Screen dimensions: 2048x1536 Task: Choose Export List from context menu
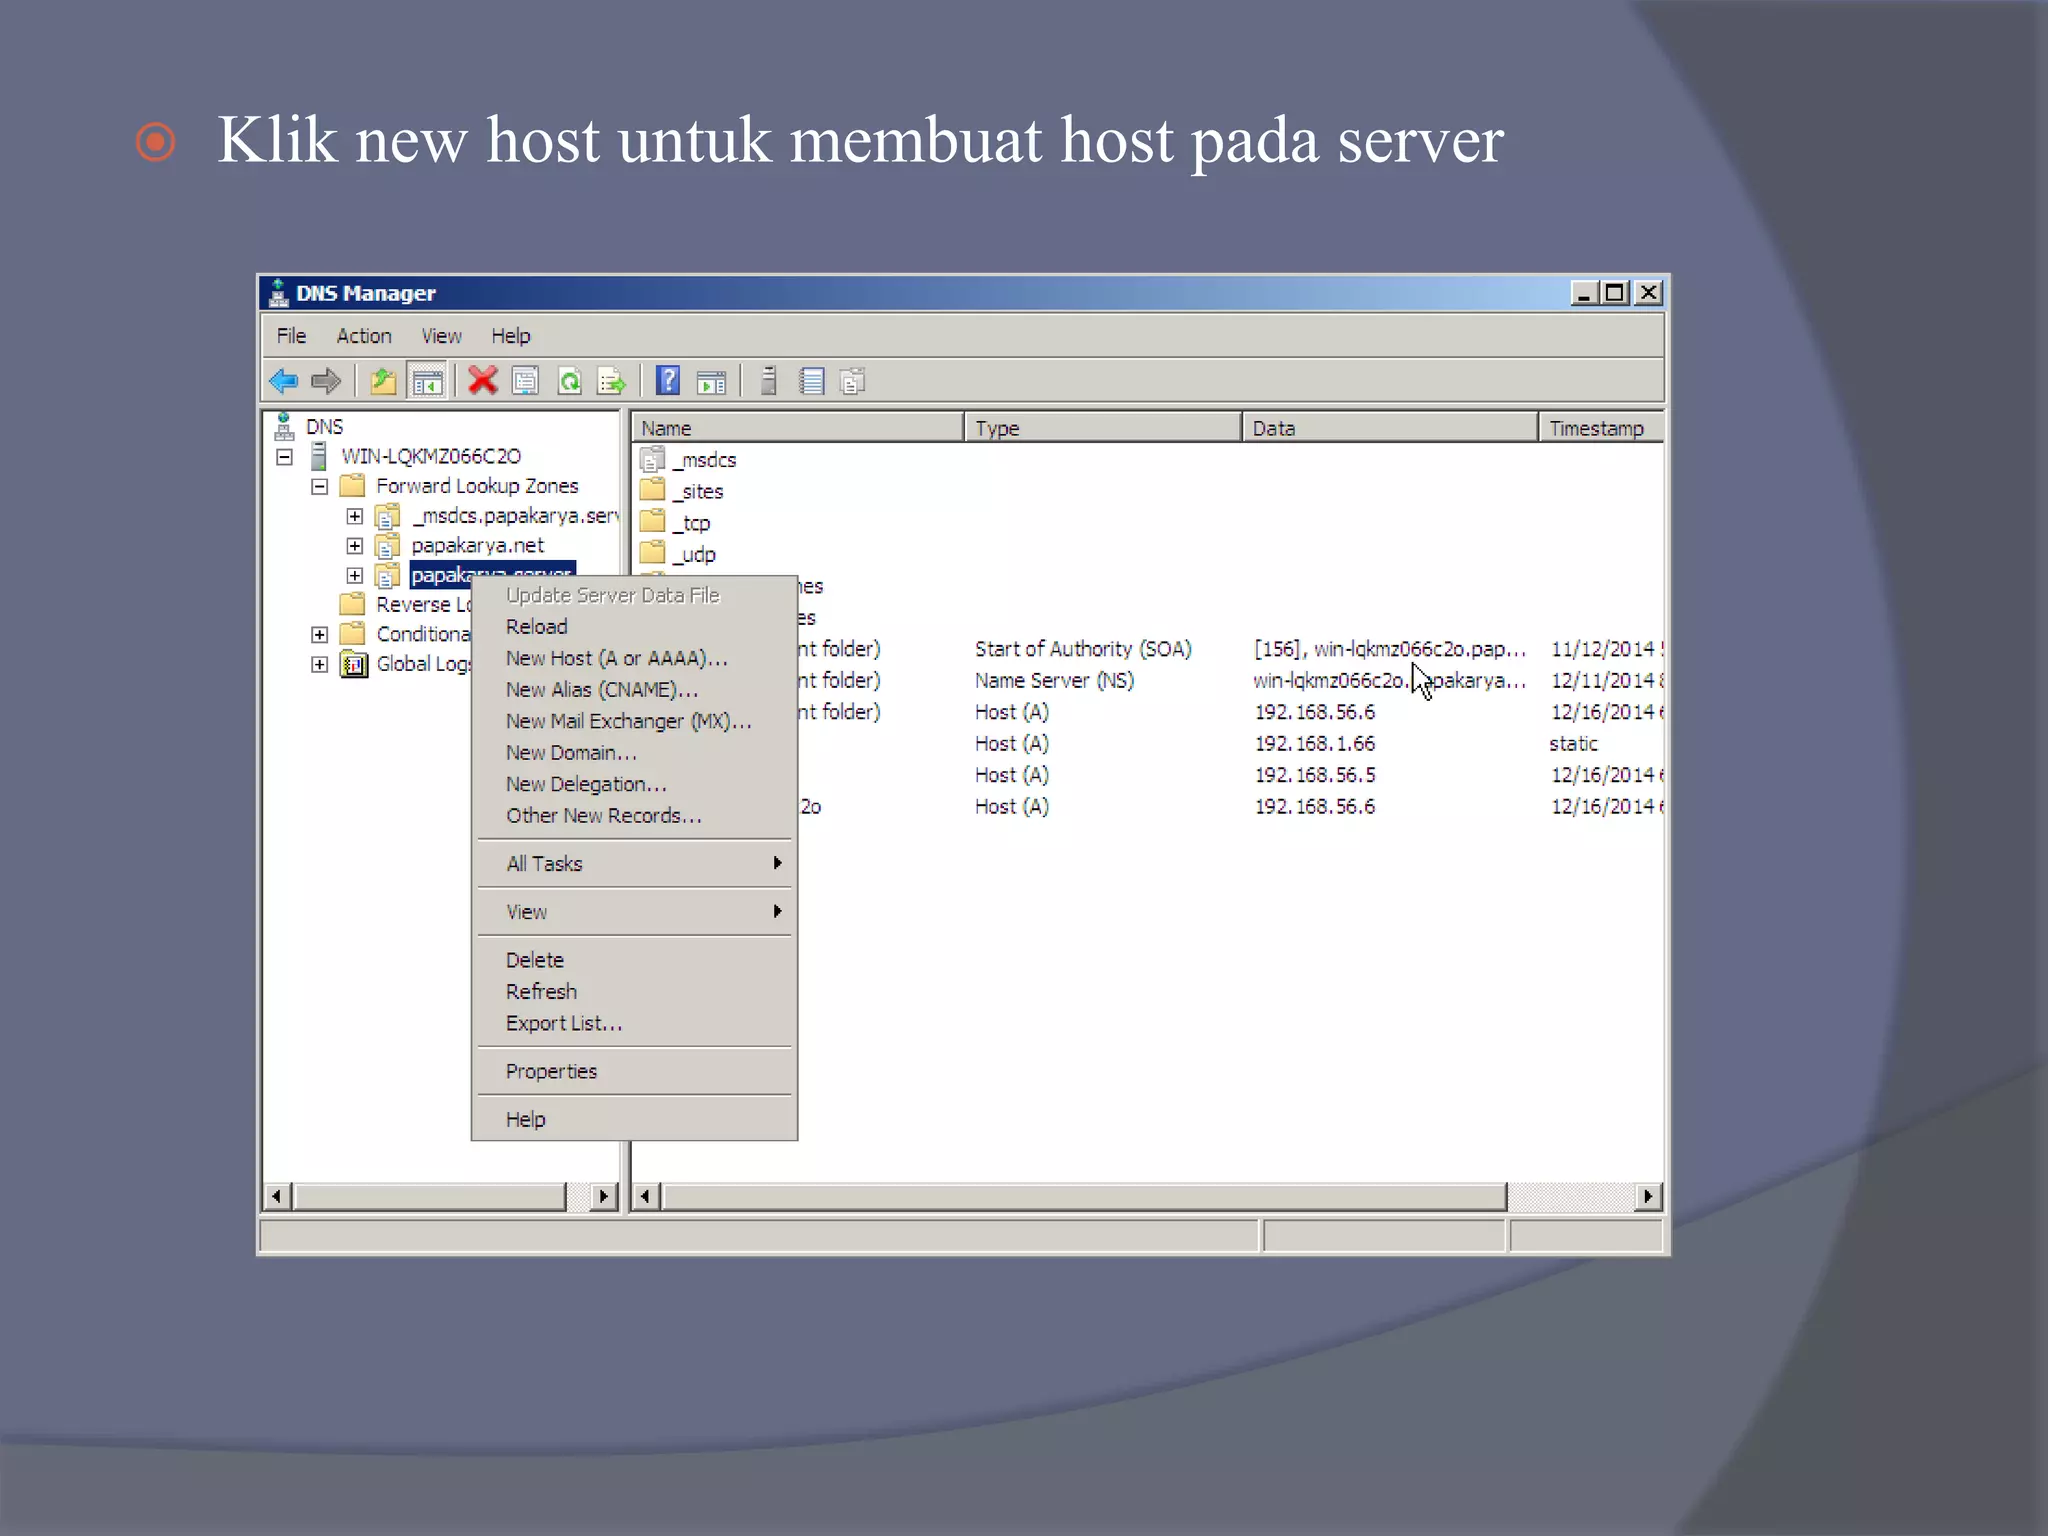(634, 1024)
